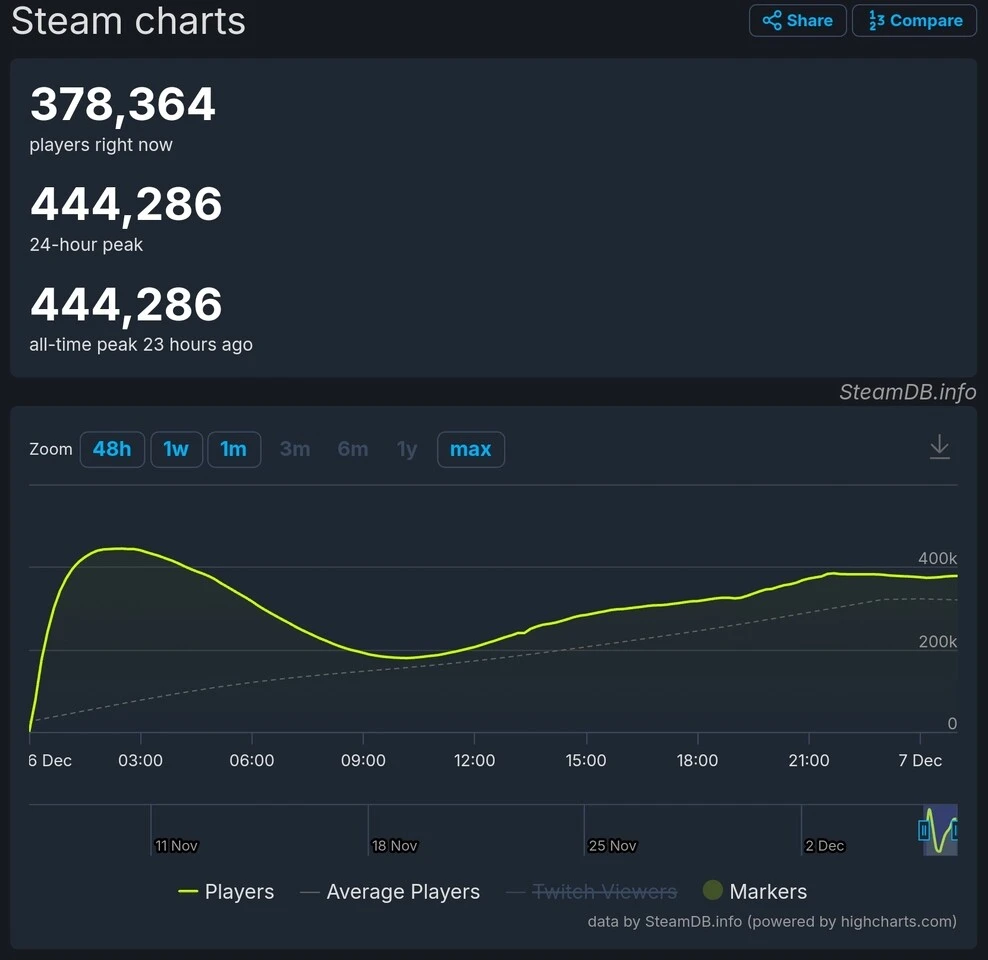Download chart data via the download icon

point(939,447)
